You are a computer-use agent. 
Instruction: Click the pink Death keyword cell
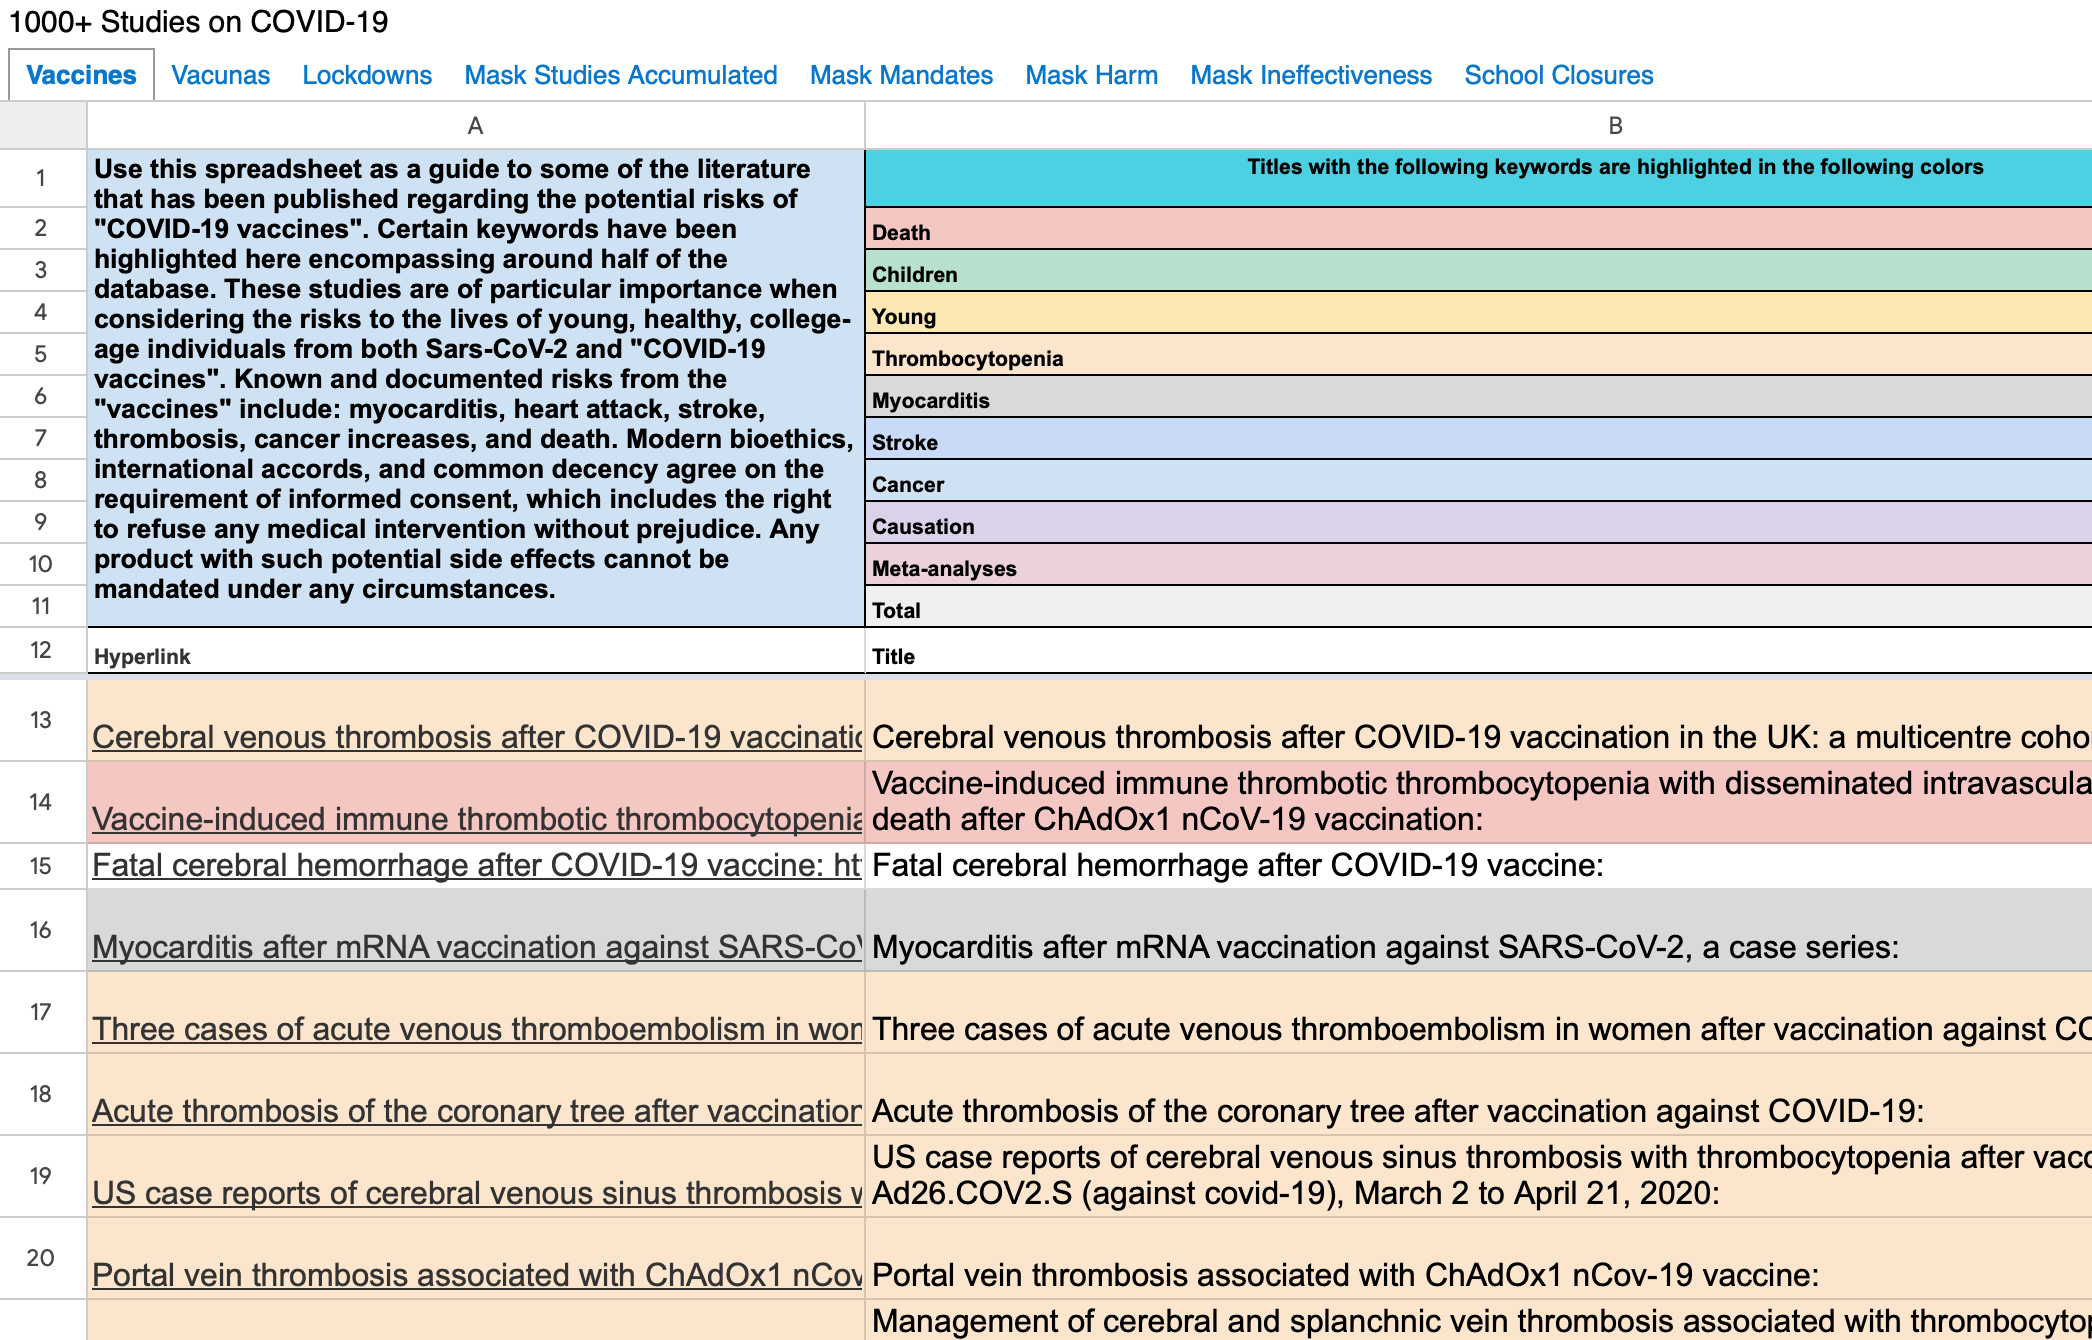pyautogui.click(x=1478, y=231)
